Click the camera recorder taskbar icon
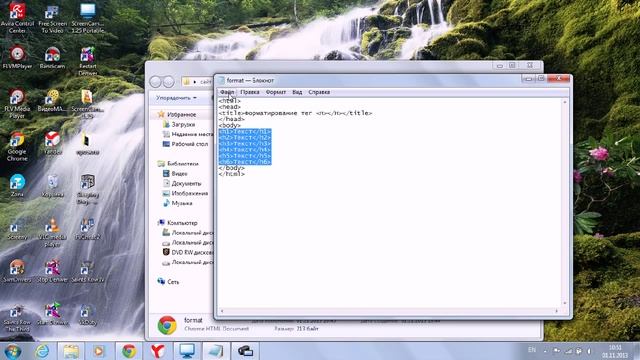640x360 pixels. (245, 351)
